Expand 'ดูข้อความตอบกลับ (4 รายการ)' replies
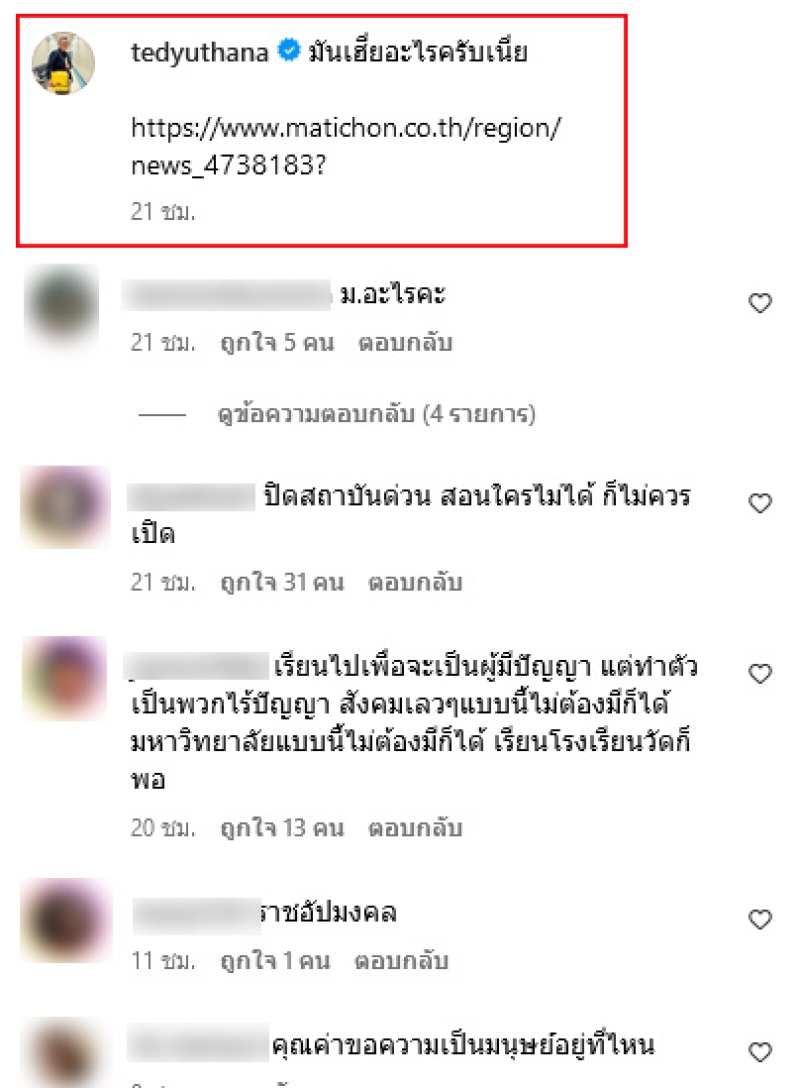Viewport: 800px width, 1088px height. pos(376,414)
